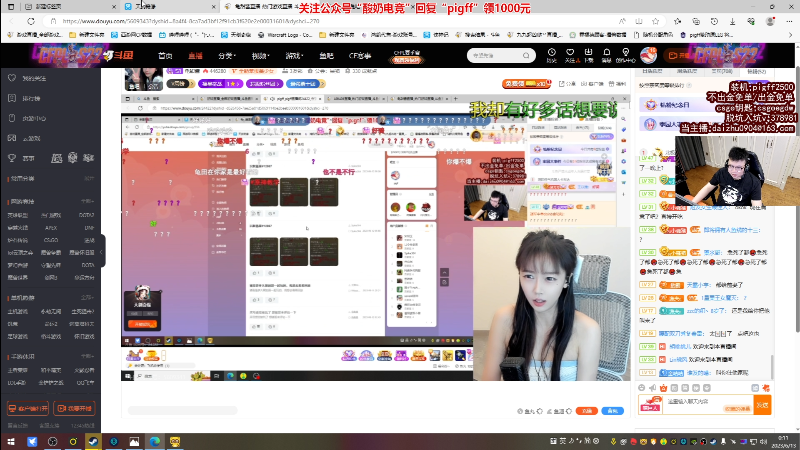This screenshot has width=800, height=450.
Task: Expand all games in the 单机热游 sidebar section
Action: point(87,297)
